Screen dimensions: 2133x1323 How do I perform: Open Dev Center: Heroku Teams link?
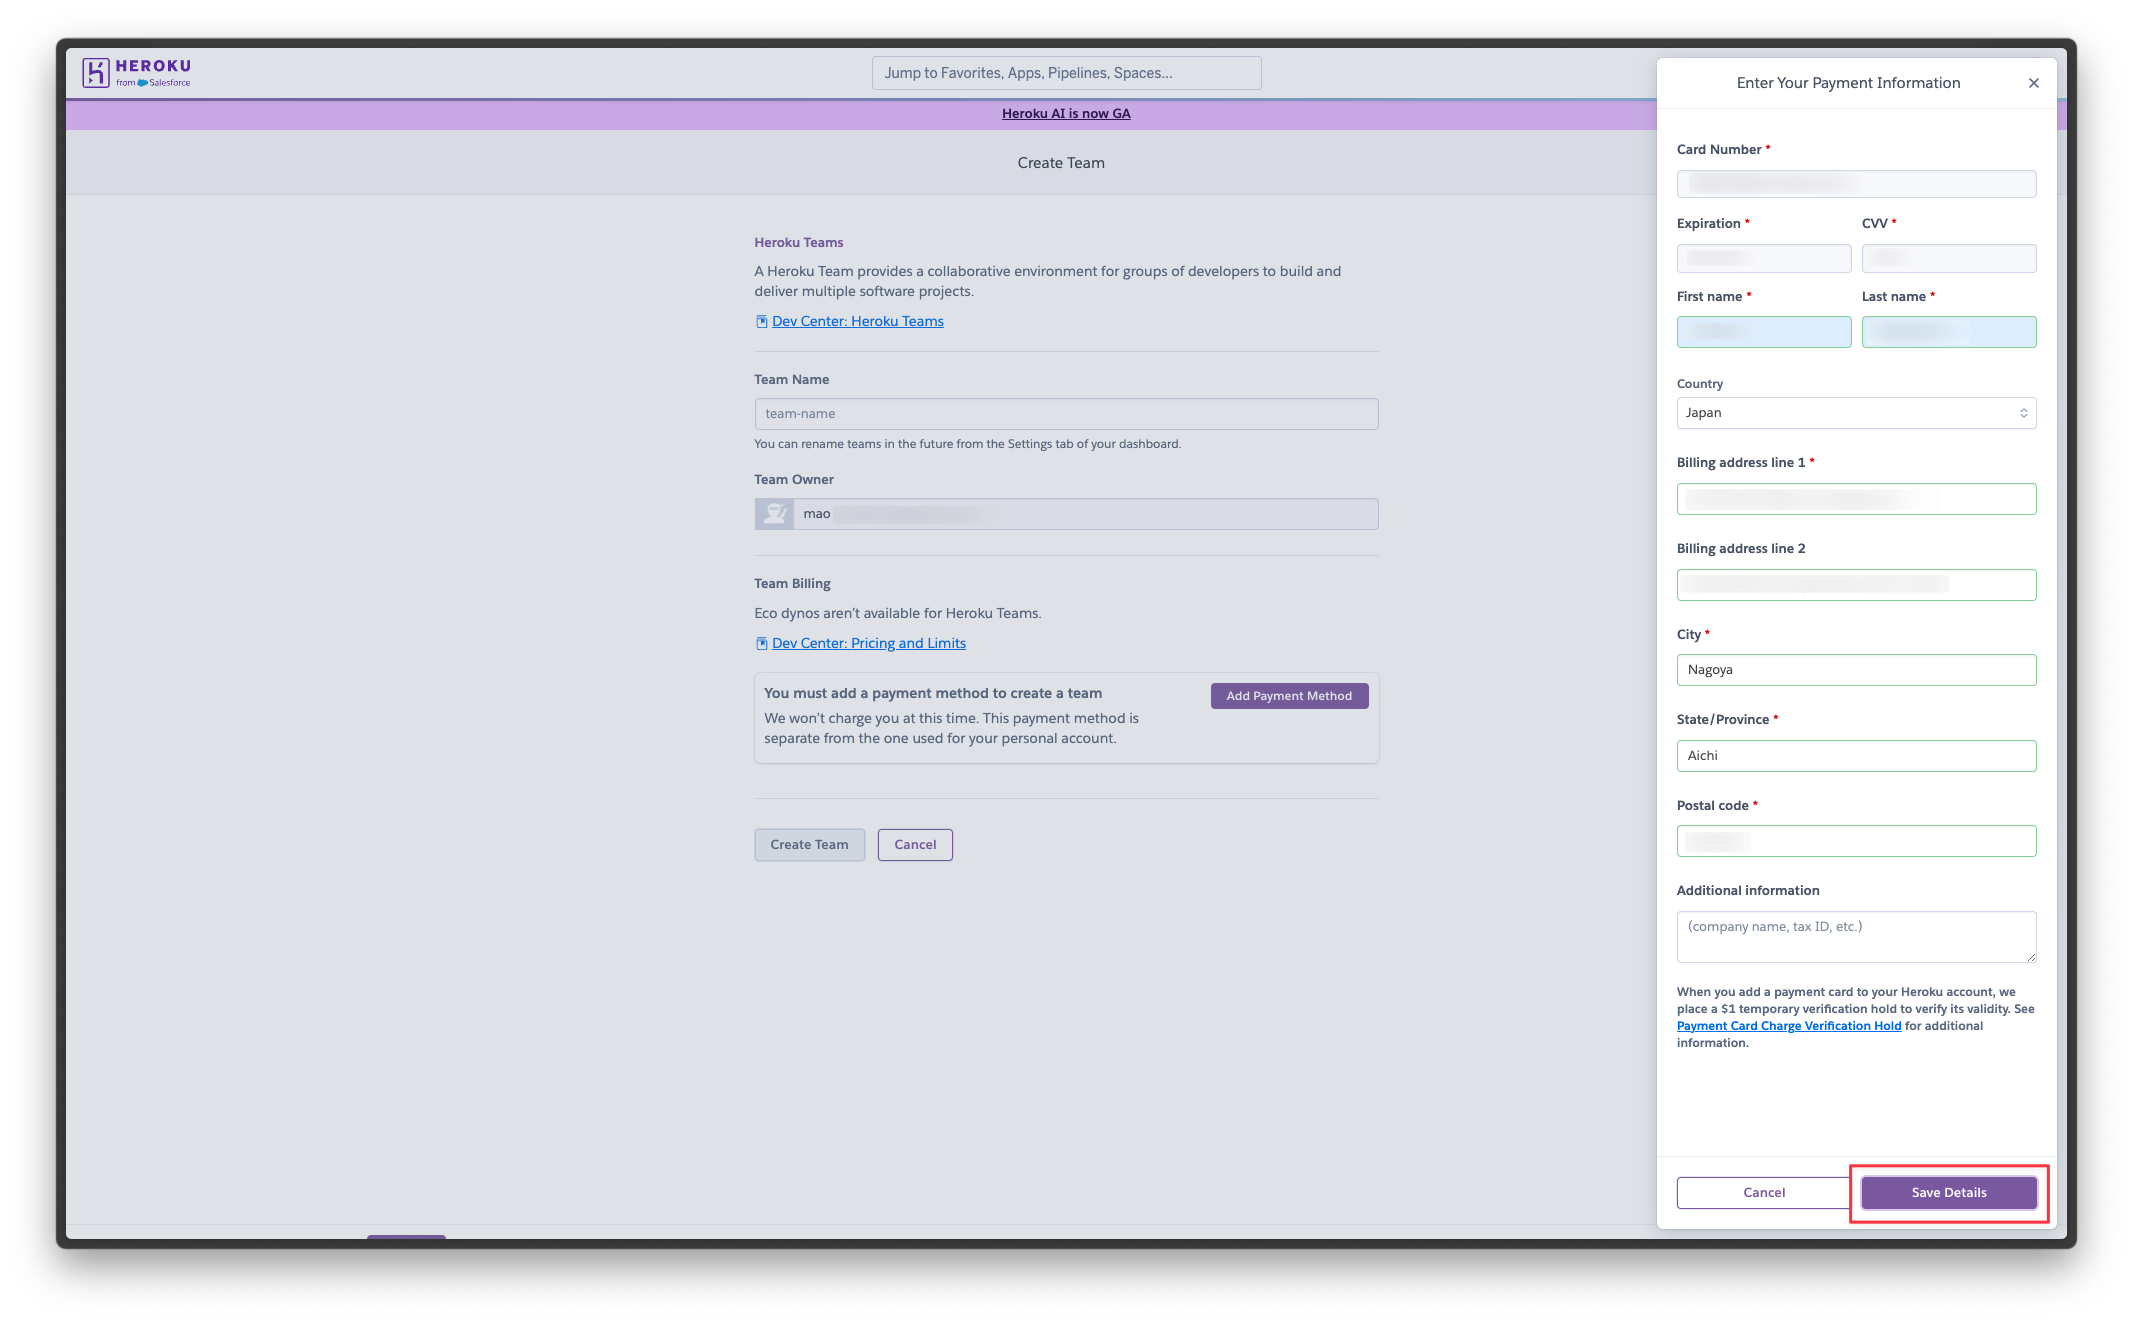pos(857,322)
